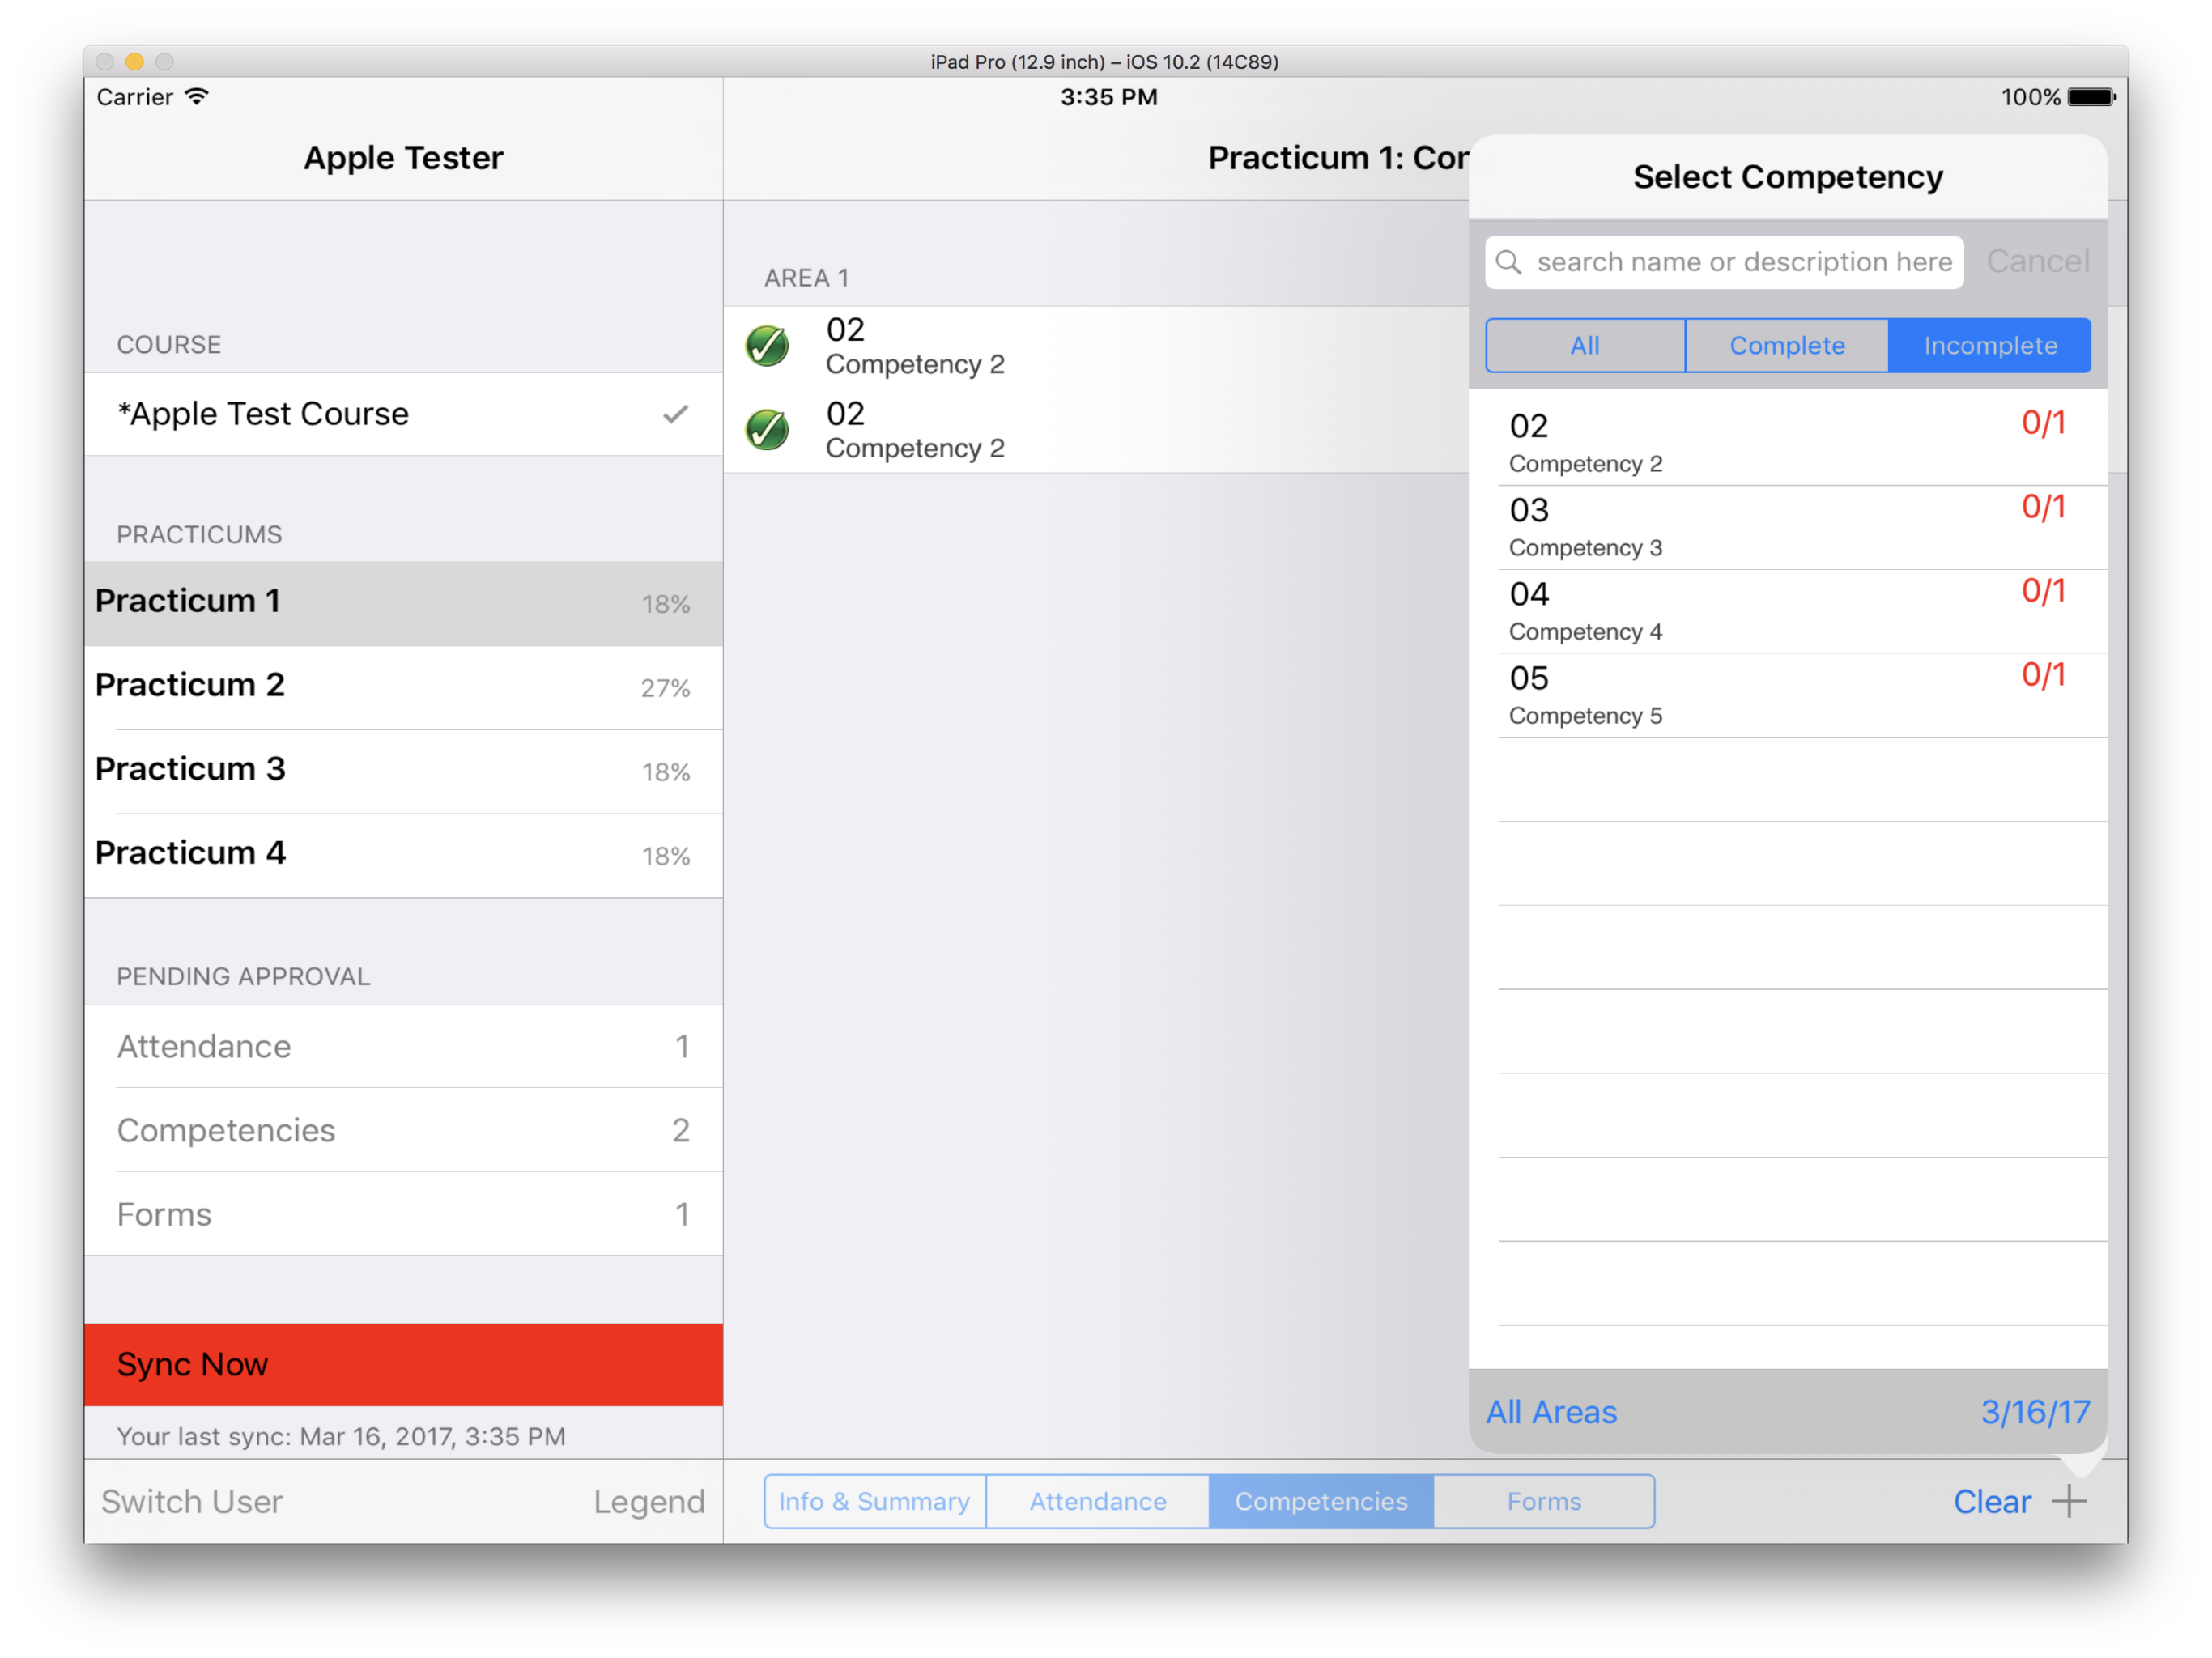Click the 0/1 count for Competency 5
2212x1658 pixels.
pos(2043,675)
